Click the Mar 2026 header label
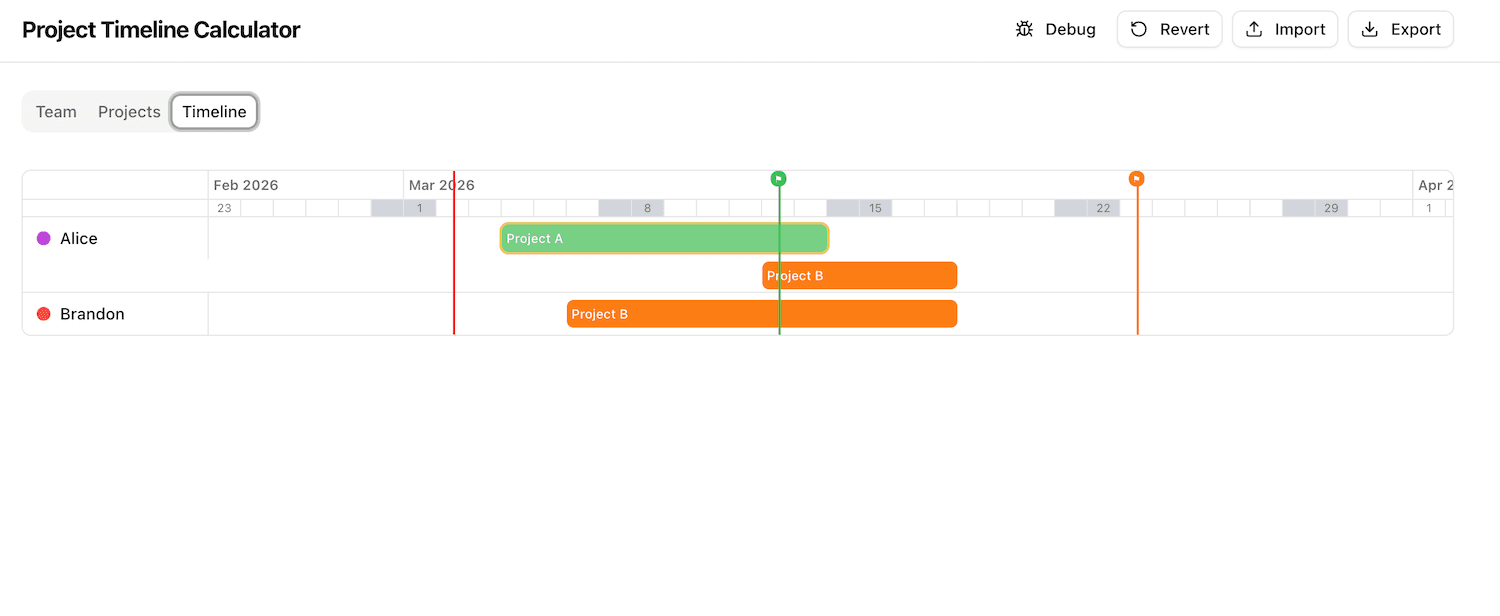This screenshot has width=1500, height=616. [441, 185]
